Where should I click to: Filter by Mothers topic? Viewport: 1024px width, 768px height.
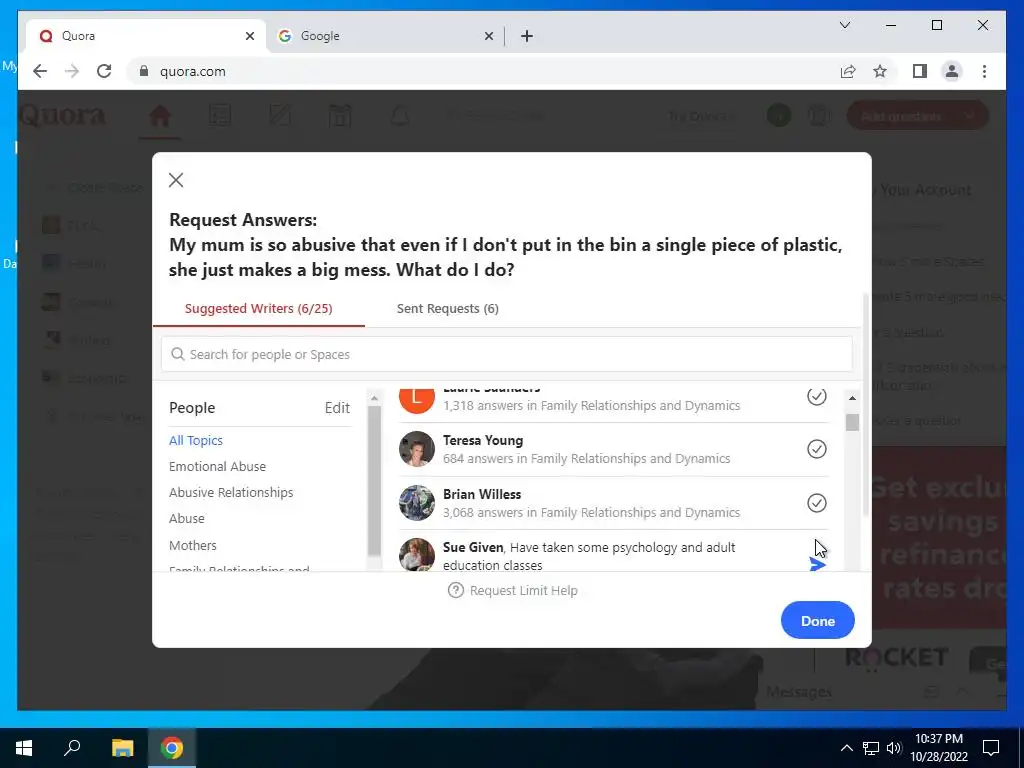(x=193, y=545)
